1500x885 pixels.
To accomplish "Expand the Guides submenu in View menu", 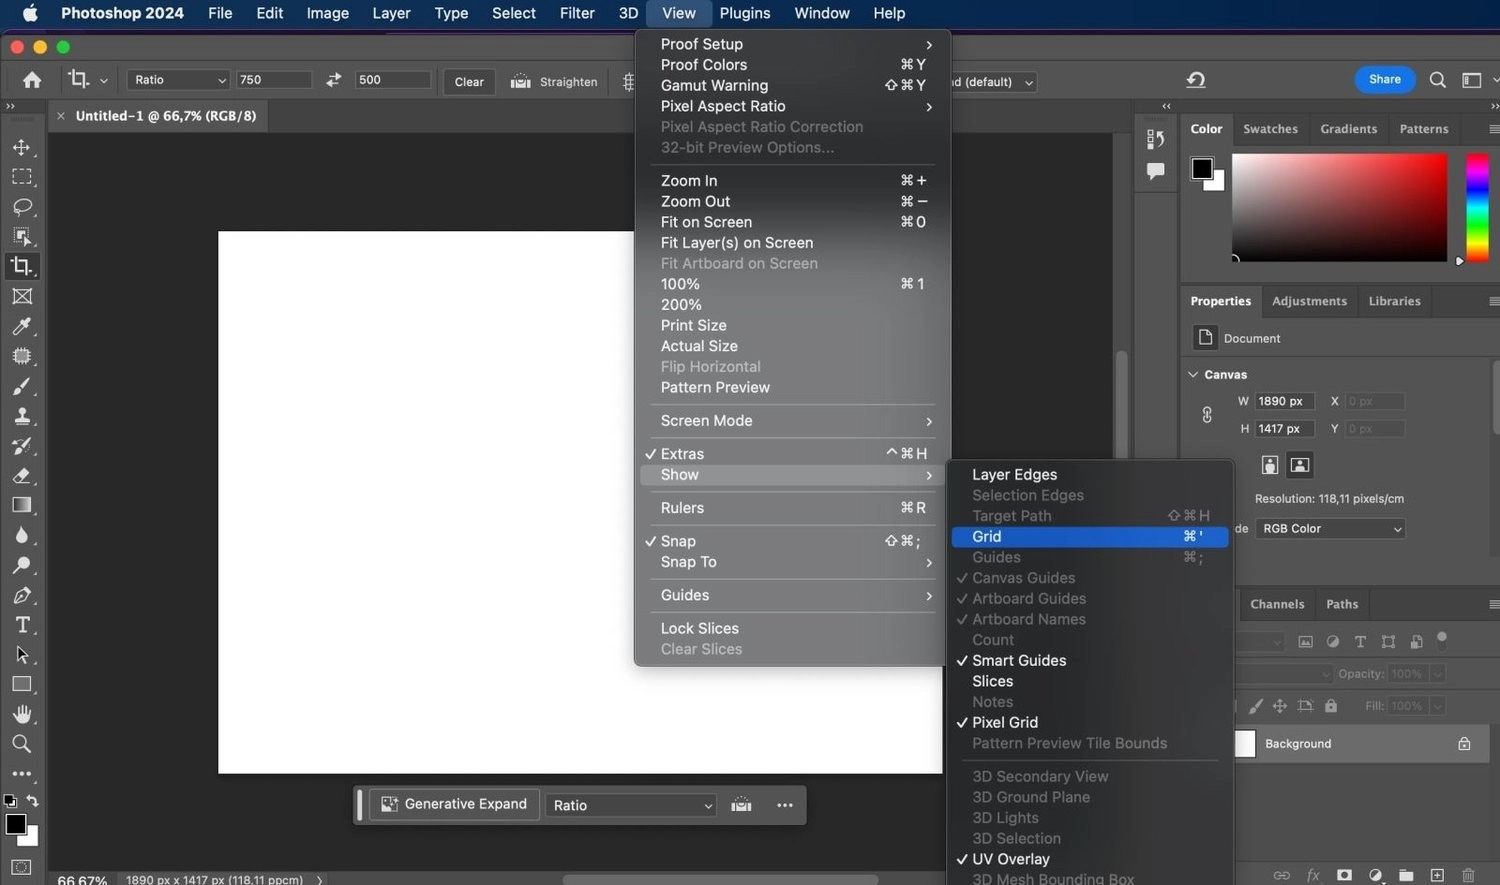I will [791, 595].
